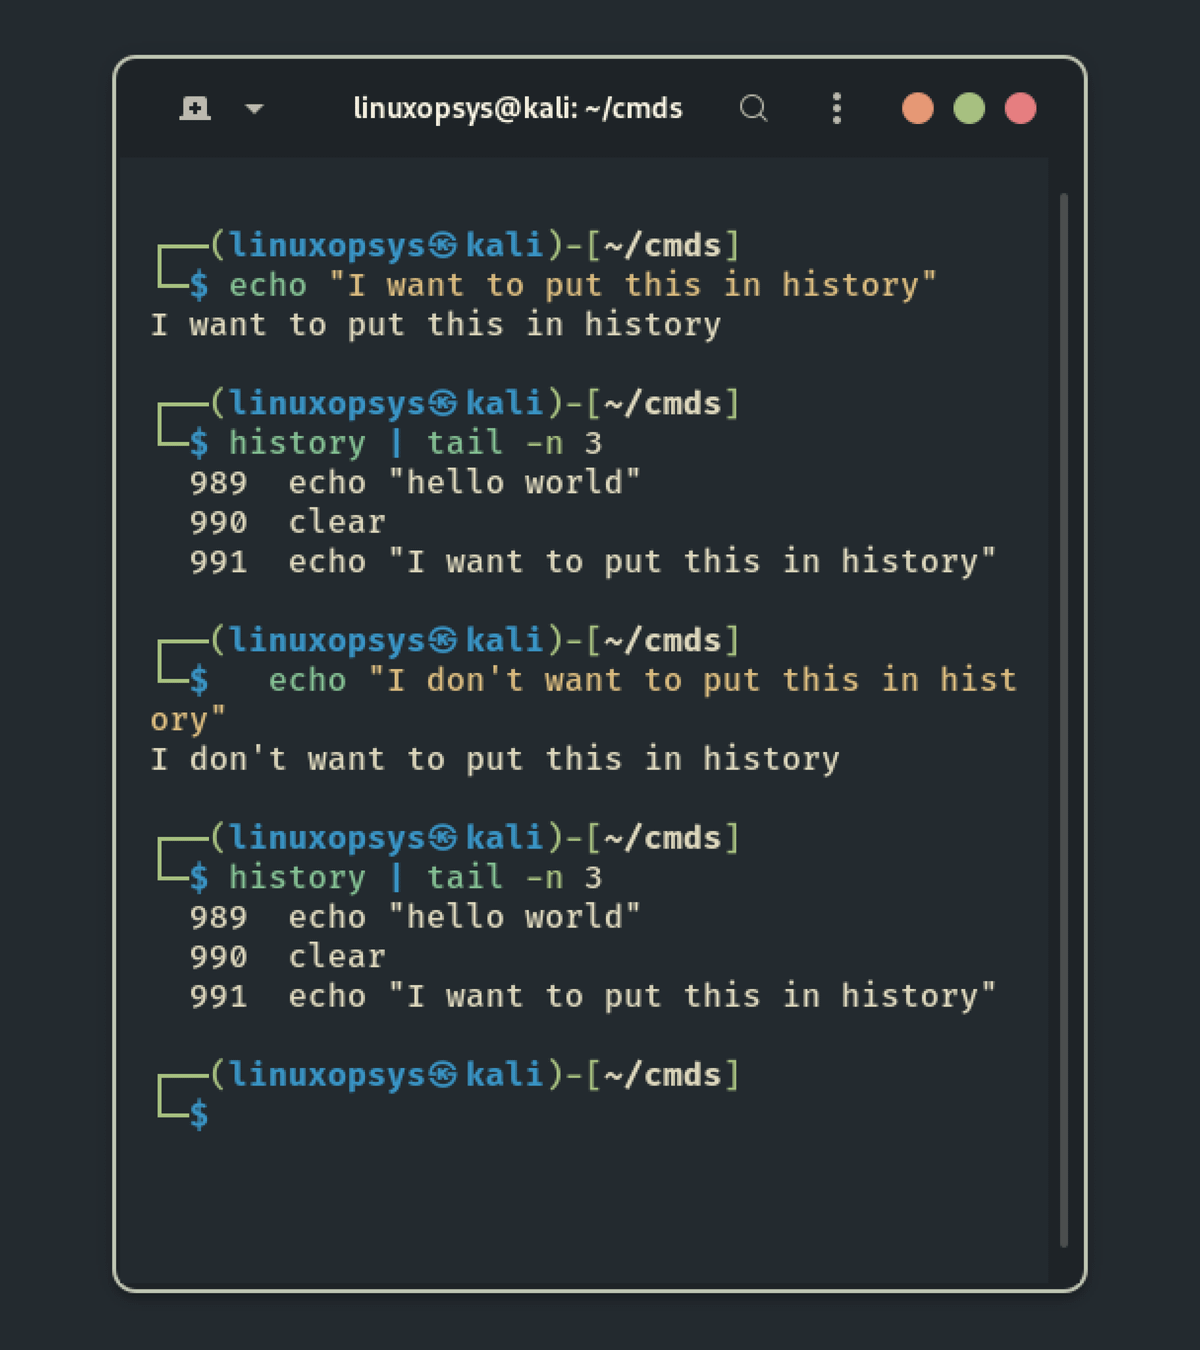Click the orange minimize window button
This screenshot has width=1200, height=1350.
917,108
